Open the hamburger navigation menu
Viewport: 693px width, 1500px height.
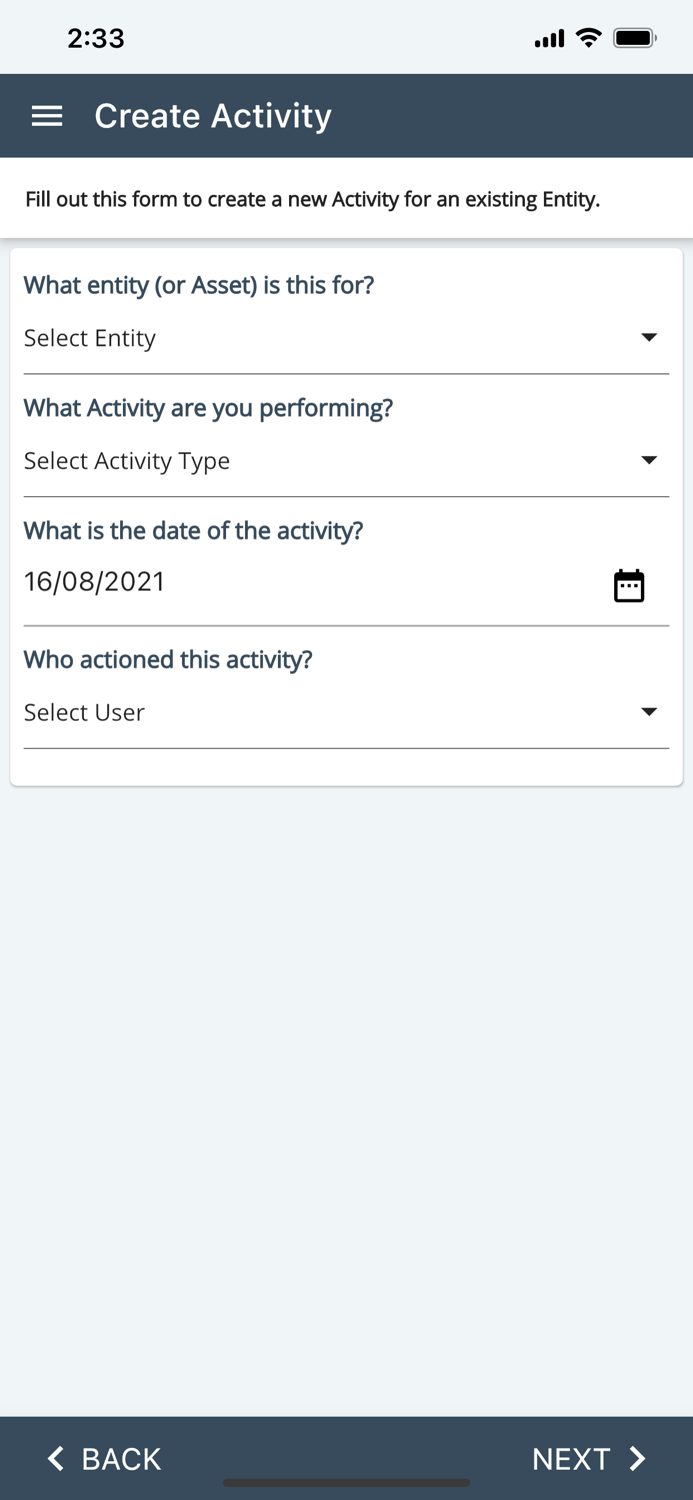click(46, 115)
